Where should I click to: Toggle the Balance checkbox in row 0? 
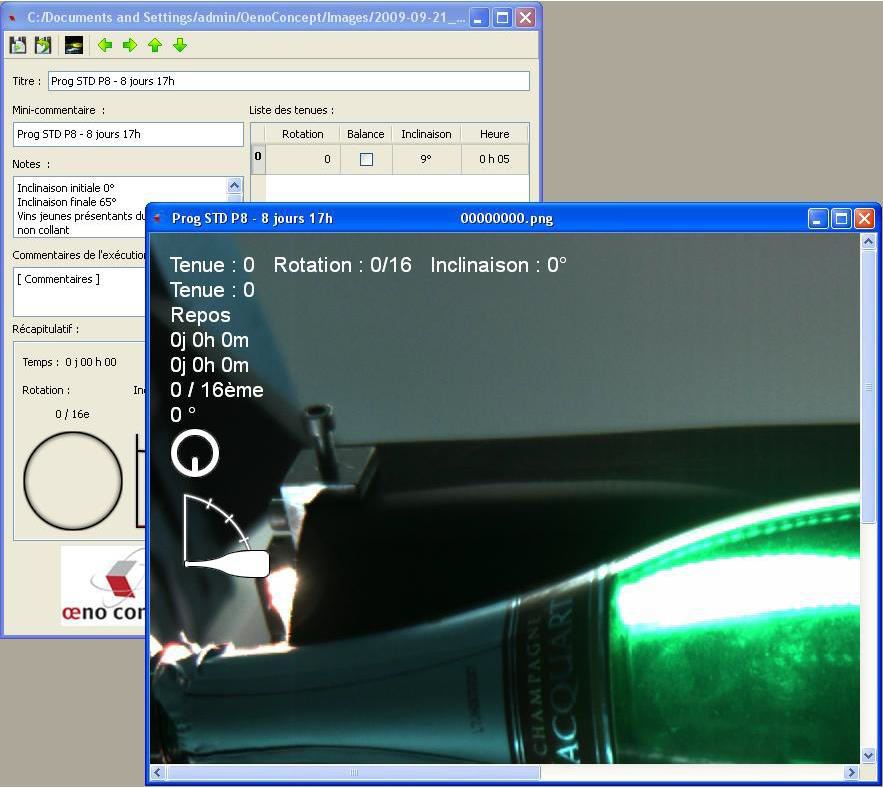(x=366, y=159)
